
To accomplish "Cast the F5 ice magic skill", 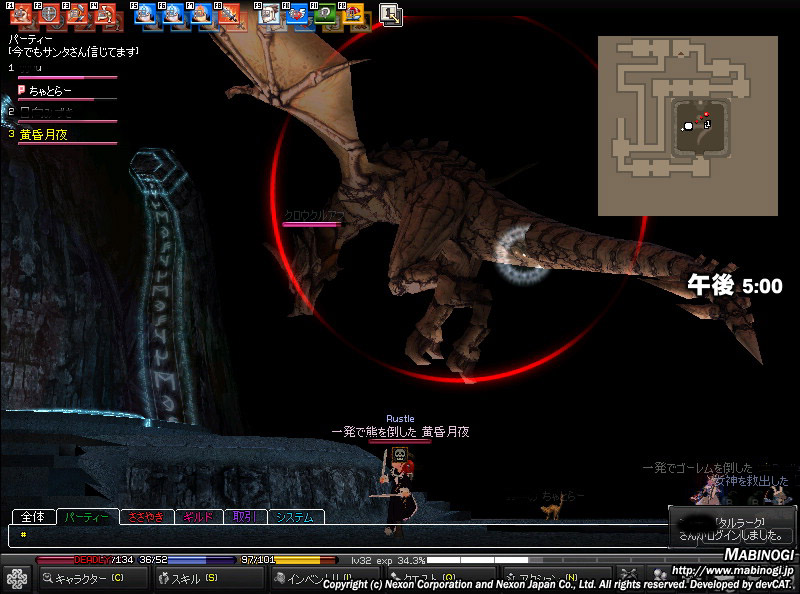I will pos(145,14).
